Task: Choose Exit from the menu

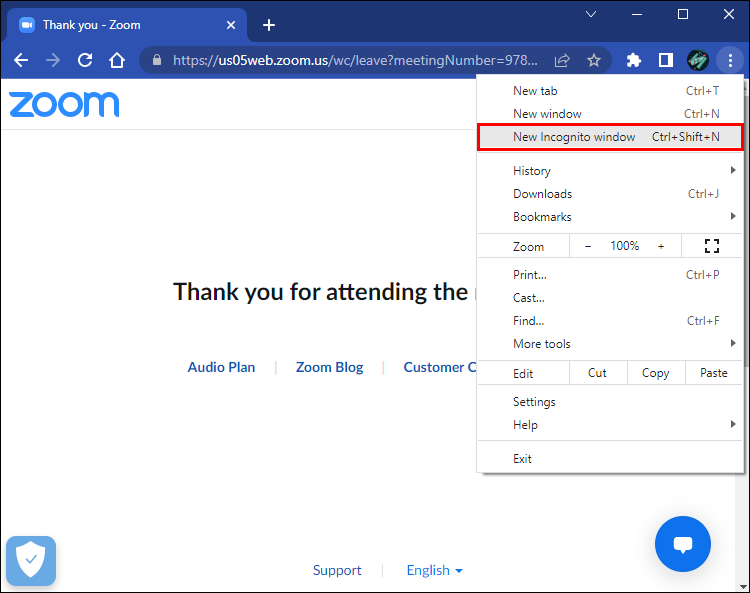Action: click(610, 459)
